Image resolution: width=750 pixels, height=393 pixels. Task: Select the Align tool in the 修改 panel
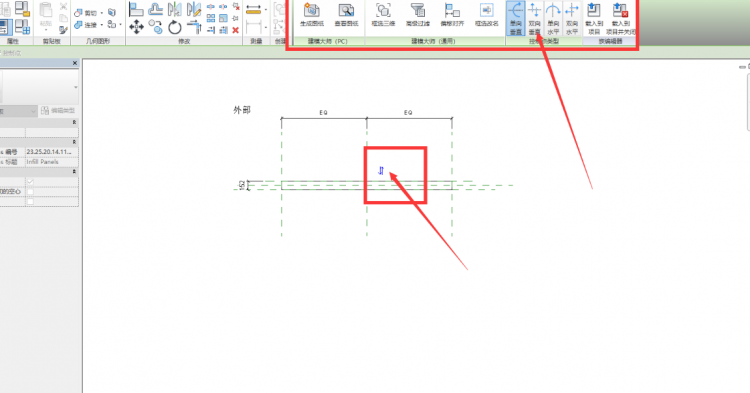(136, 9)
